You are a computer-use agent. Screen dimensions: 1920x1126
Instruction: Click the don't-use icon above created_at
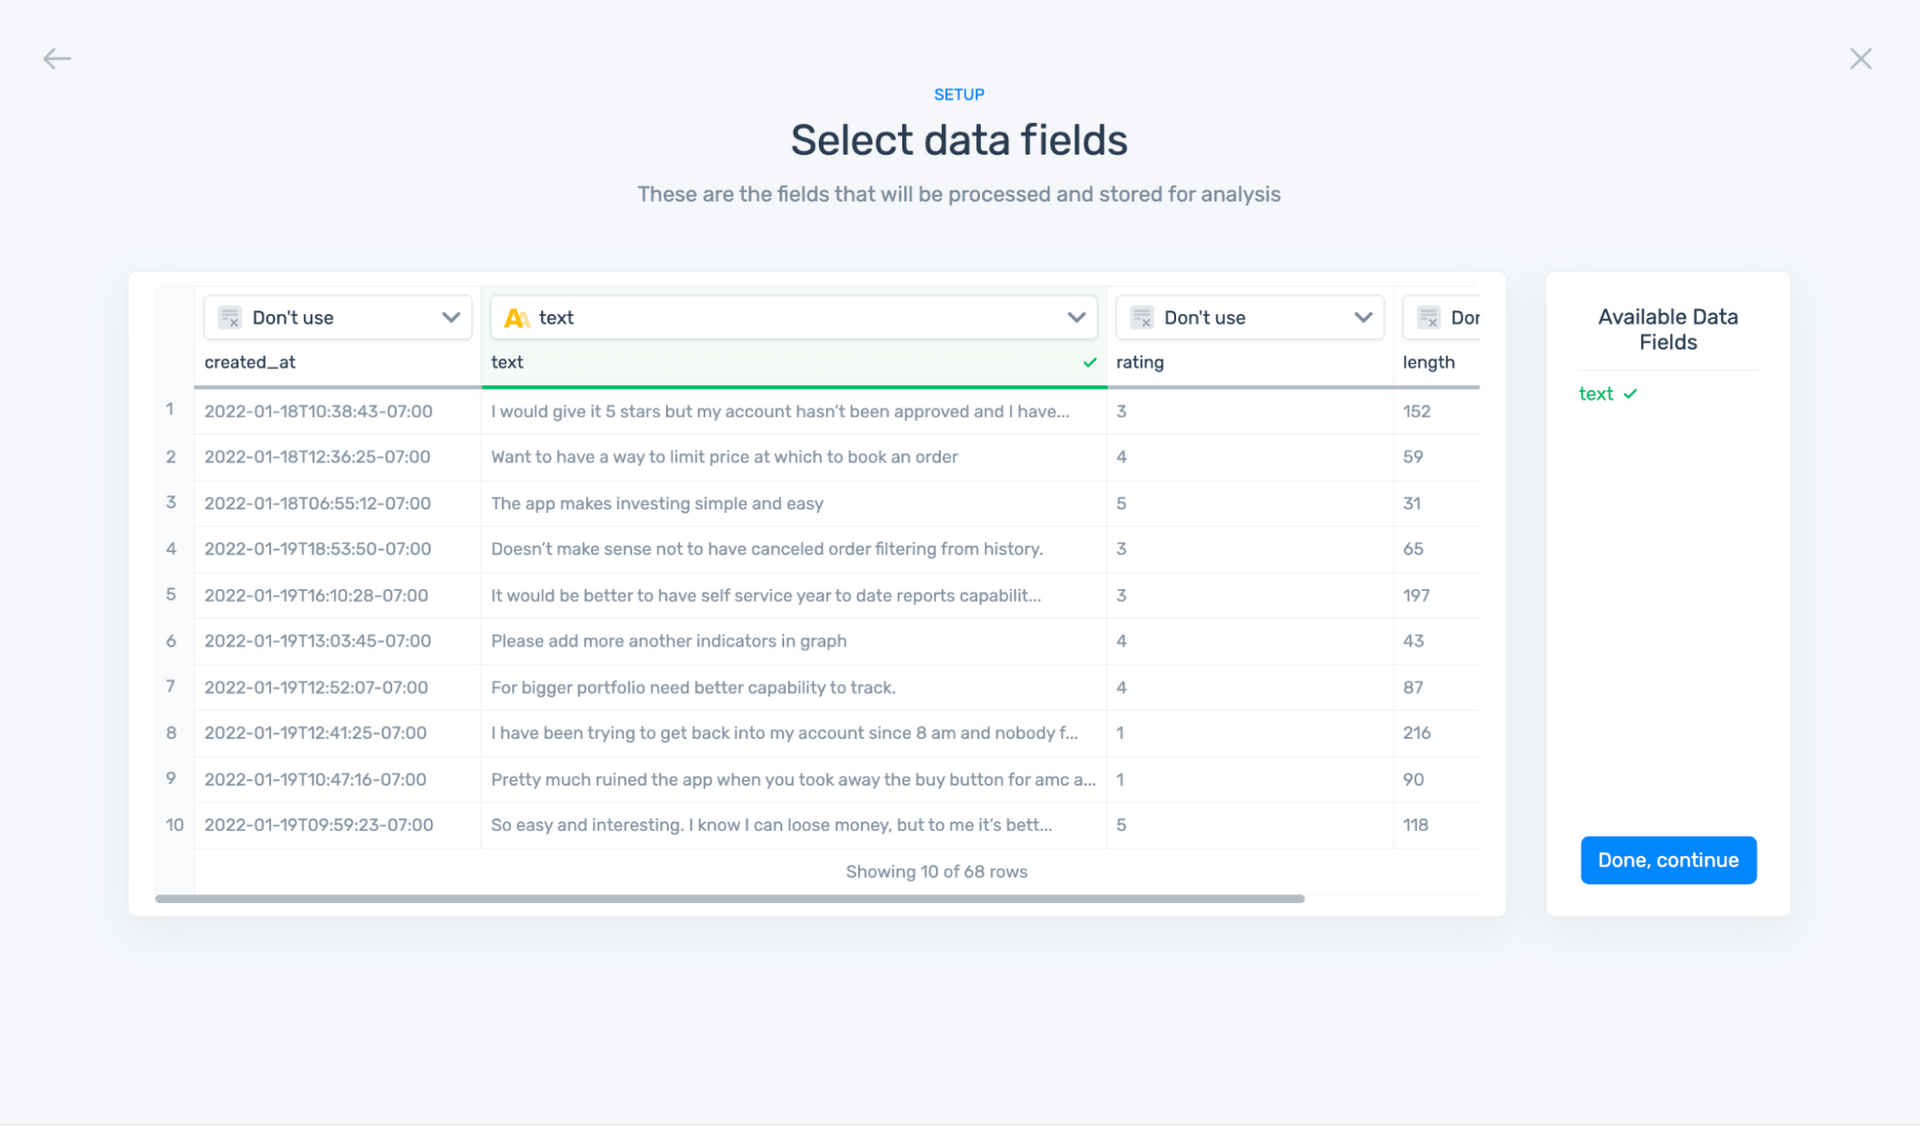tap(230, 318)
